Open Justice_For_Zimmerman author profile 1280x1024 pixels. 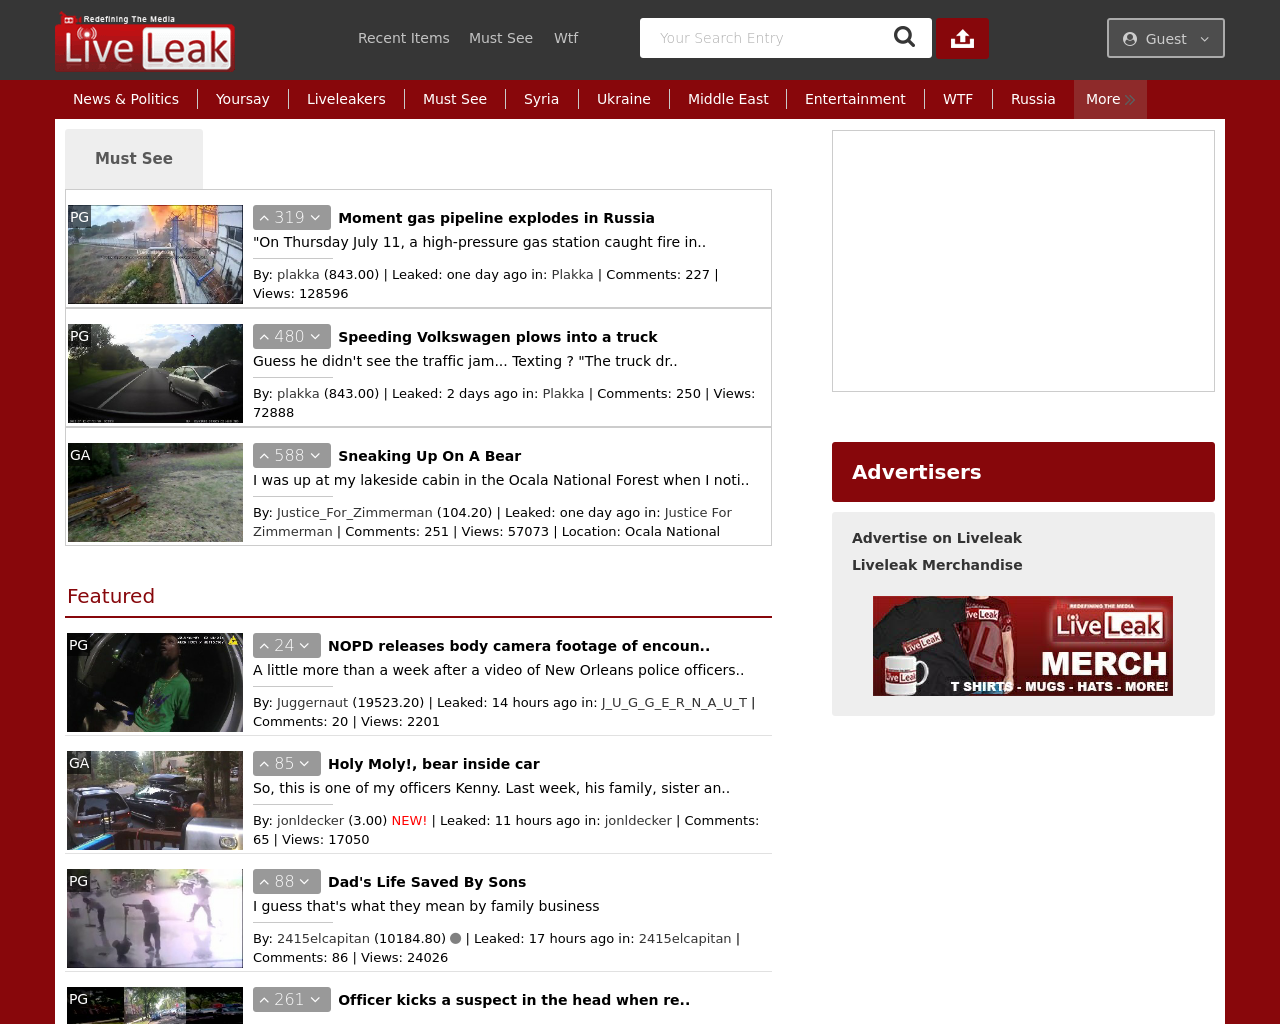(355, 513)
